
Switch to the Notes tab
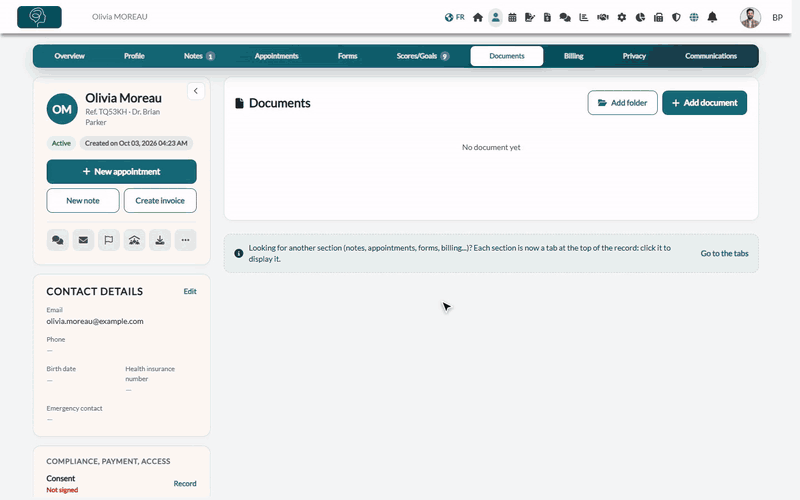(198, 56)
